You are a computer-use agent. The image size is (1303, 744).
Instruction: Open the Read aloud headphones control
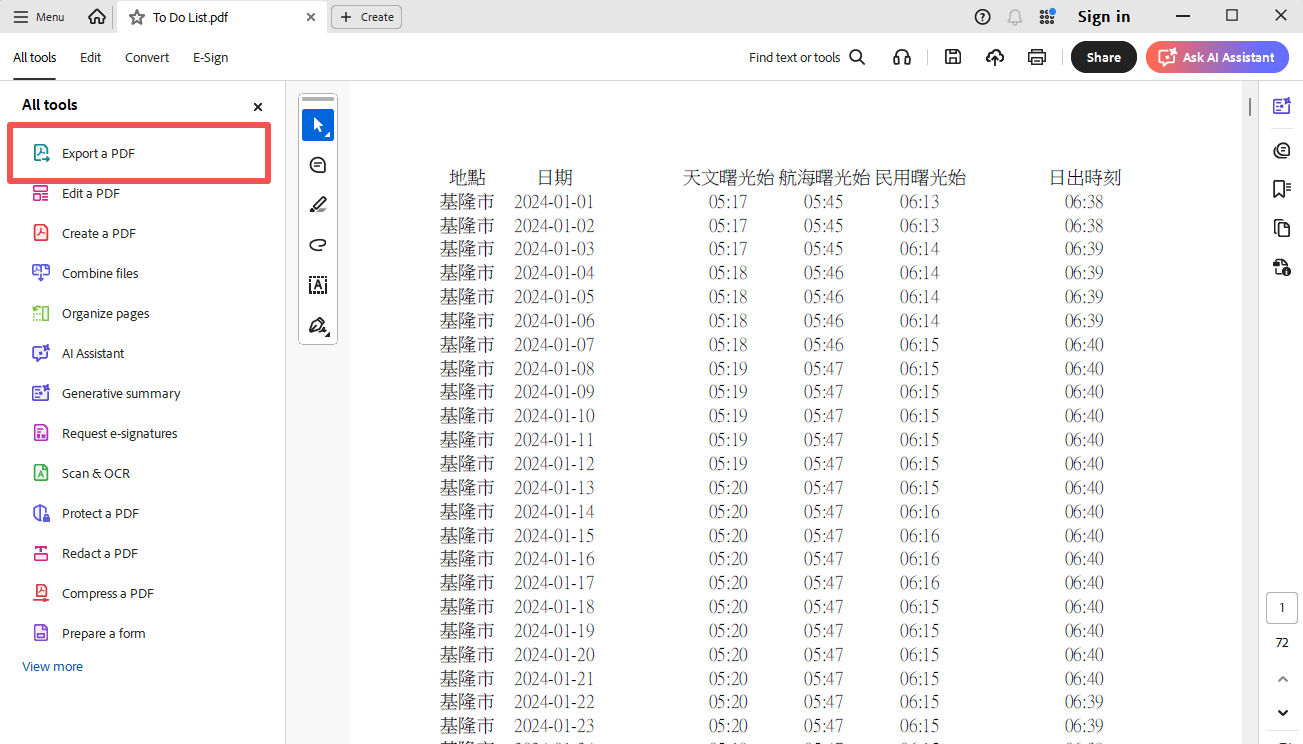click(x=901, y=57)
